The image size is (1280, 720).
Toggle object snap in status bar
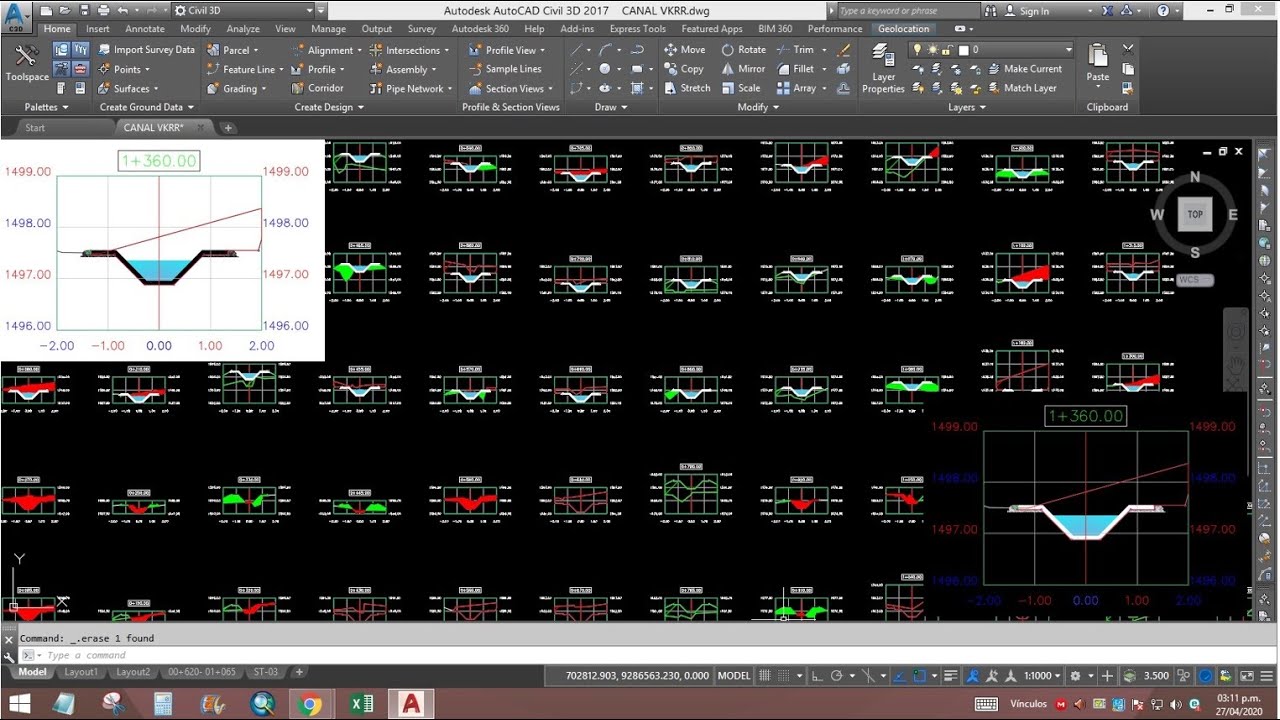pos(921,676)
